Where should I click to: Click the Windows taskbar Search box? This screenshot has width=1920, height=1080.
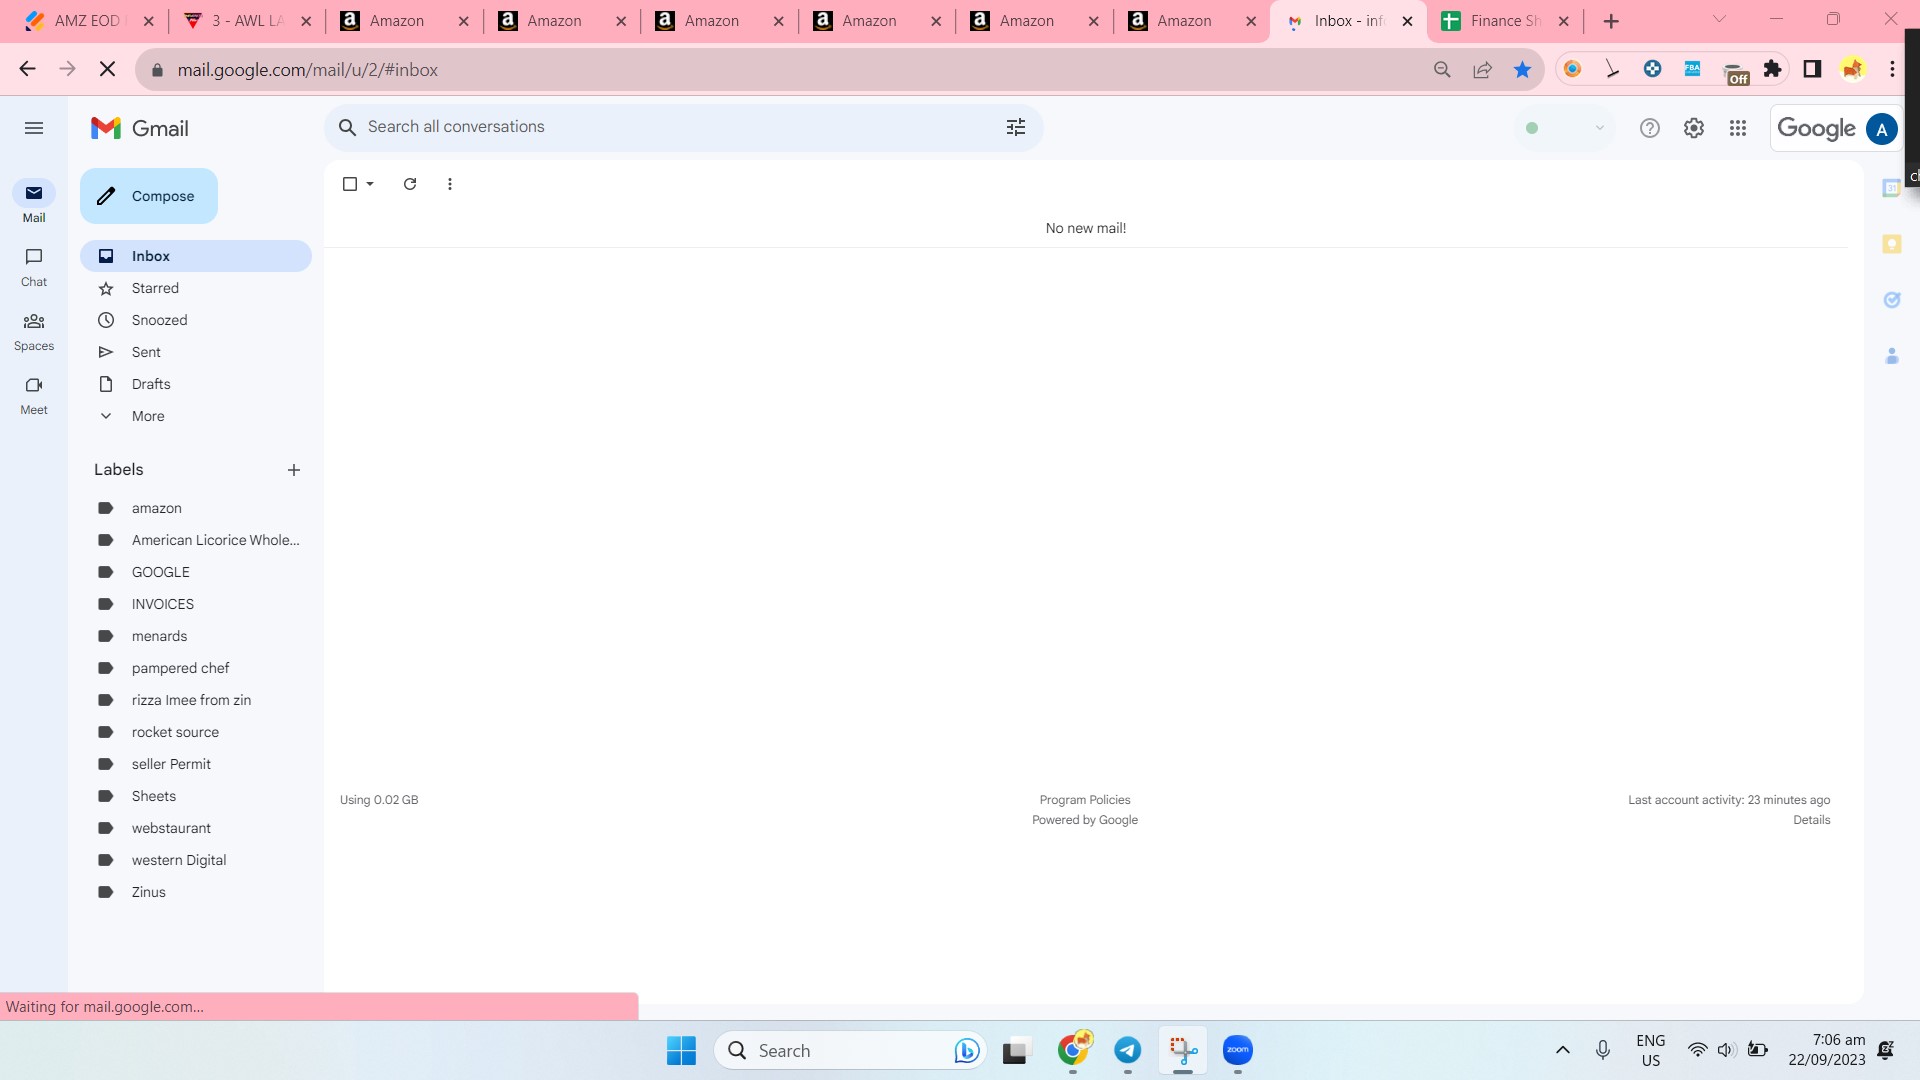pyautogui.click(x=850, y=1050)
